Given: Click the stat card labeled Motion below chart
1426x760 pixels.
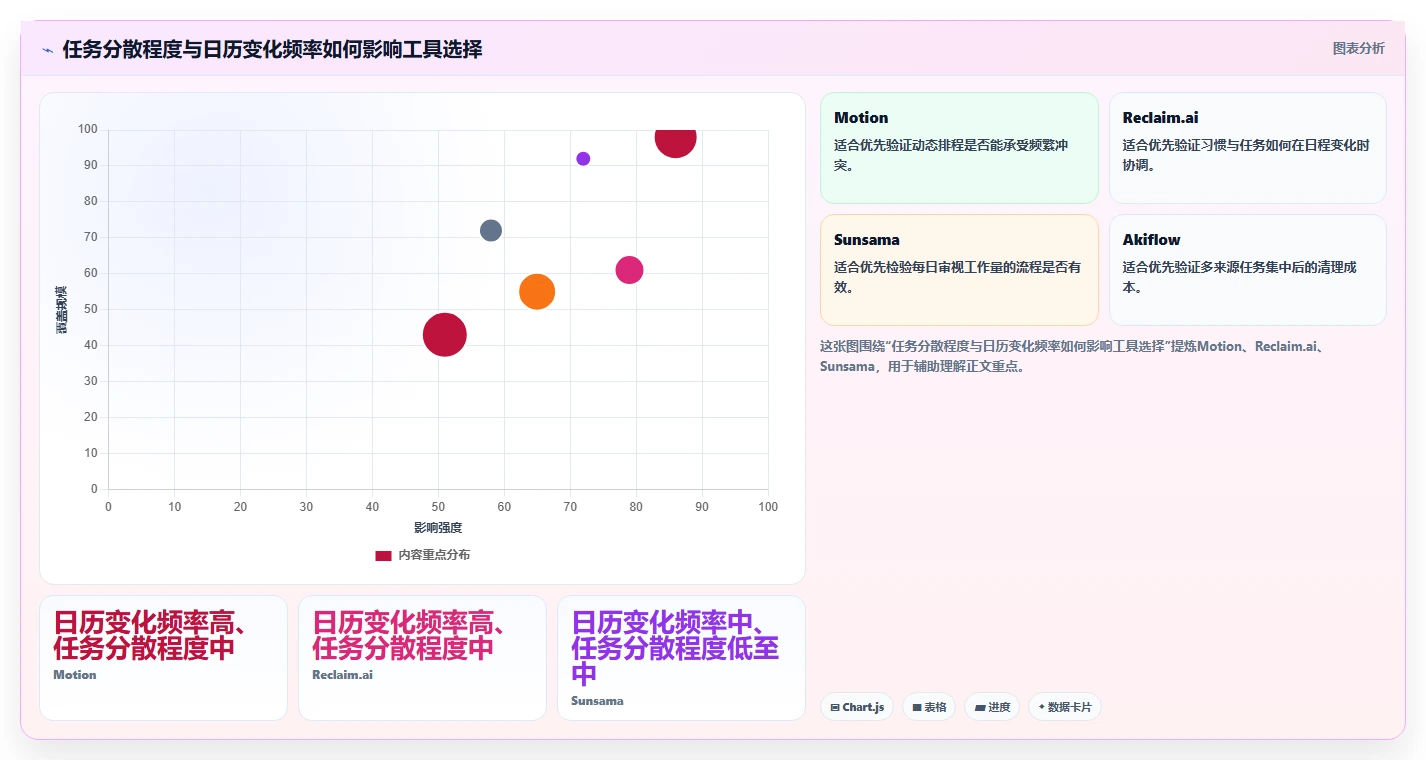Looking at the screenshot, I should click(163, 657).
